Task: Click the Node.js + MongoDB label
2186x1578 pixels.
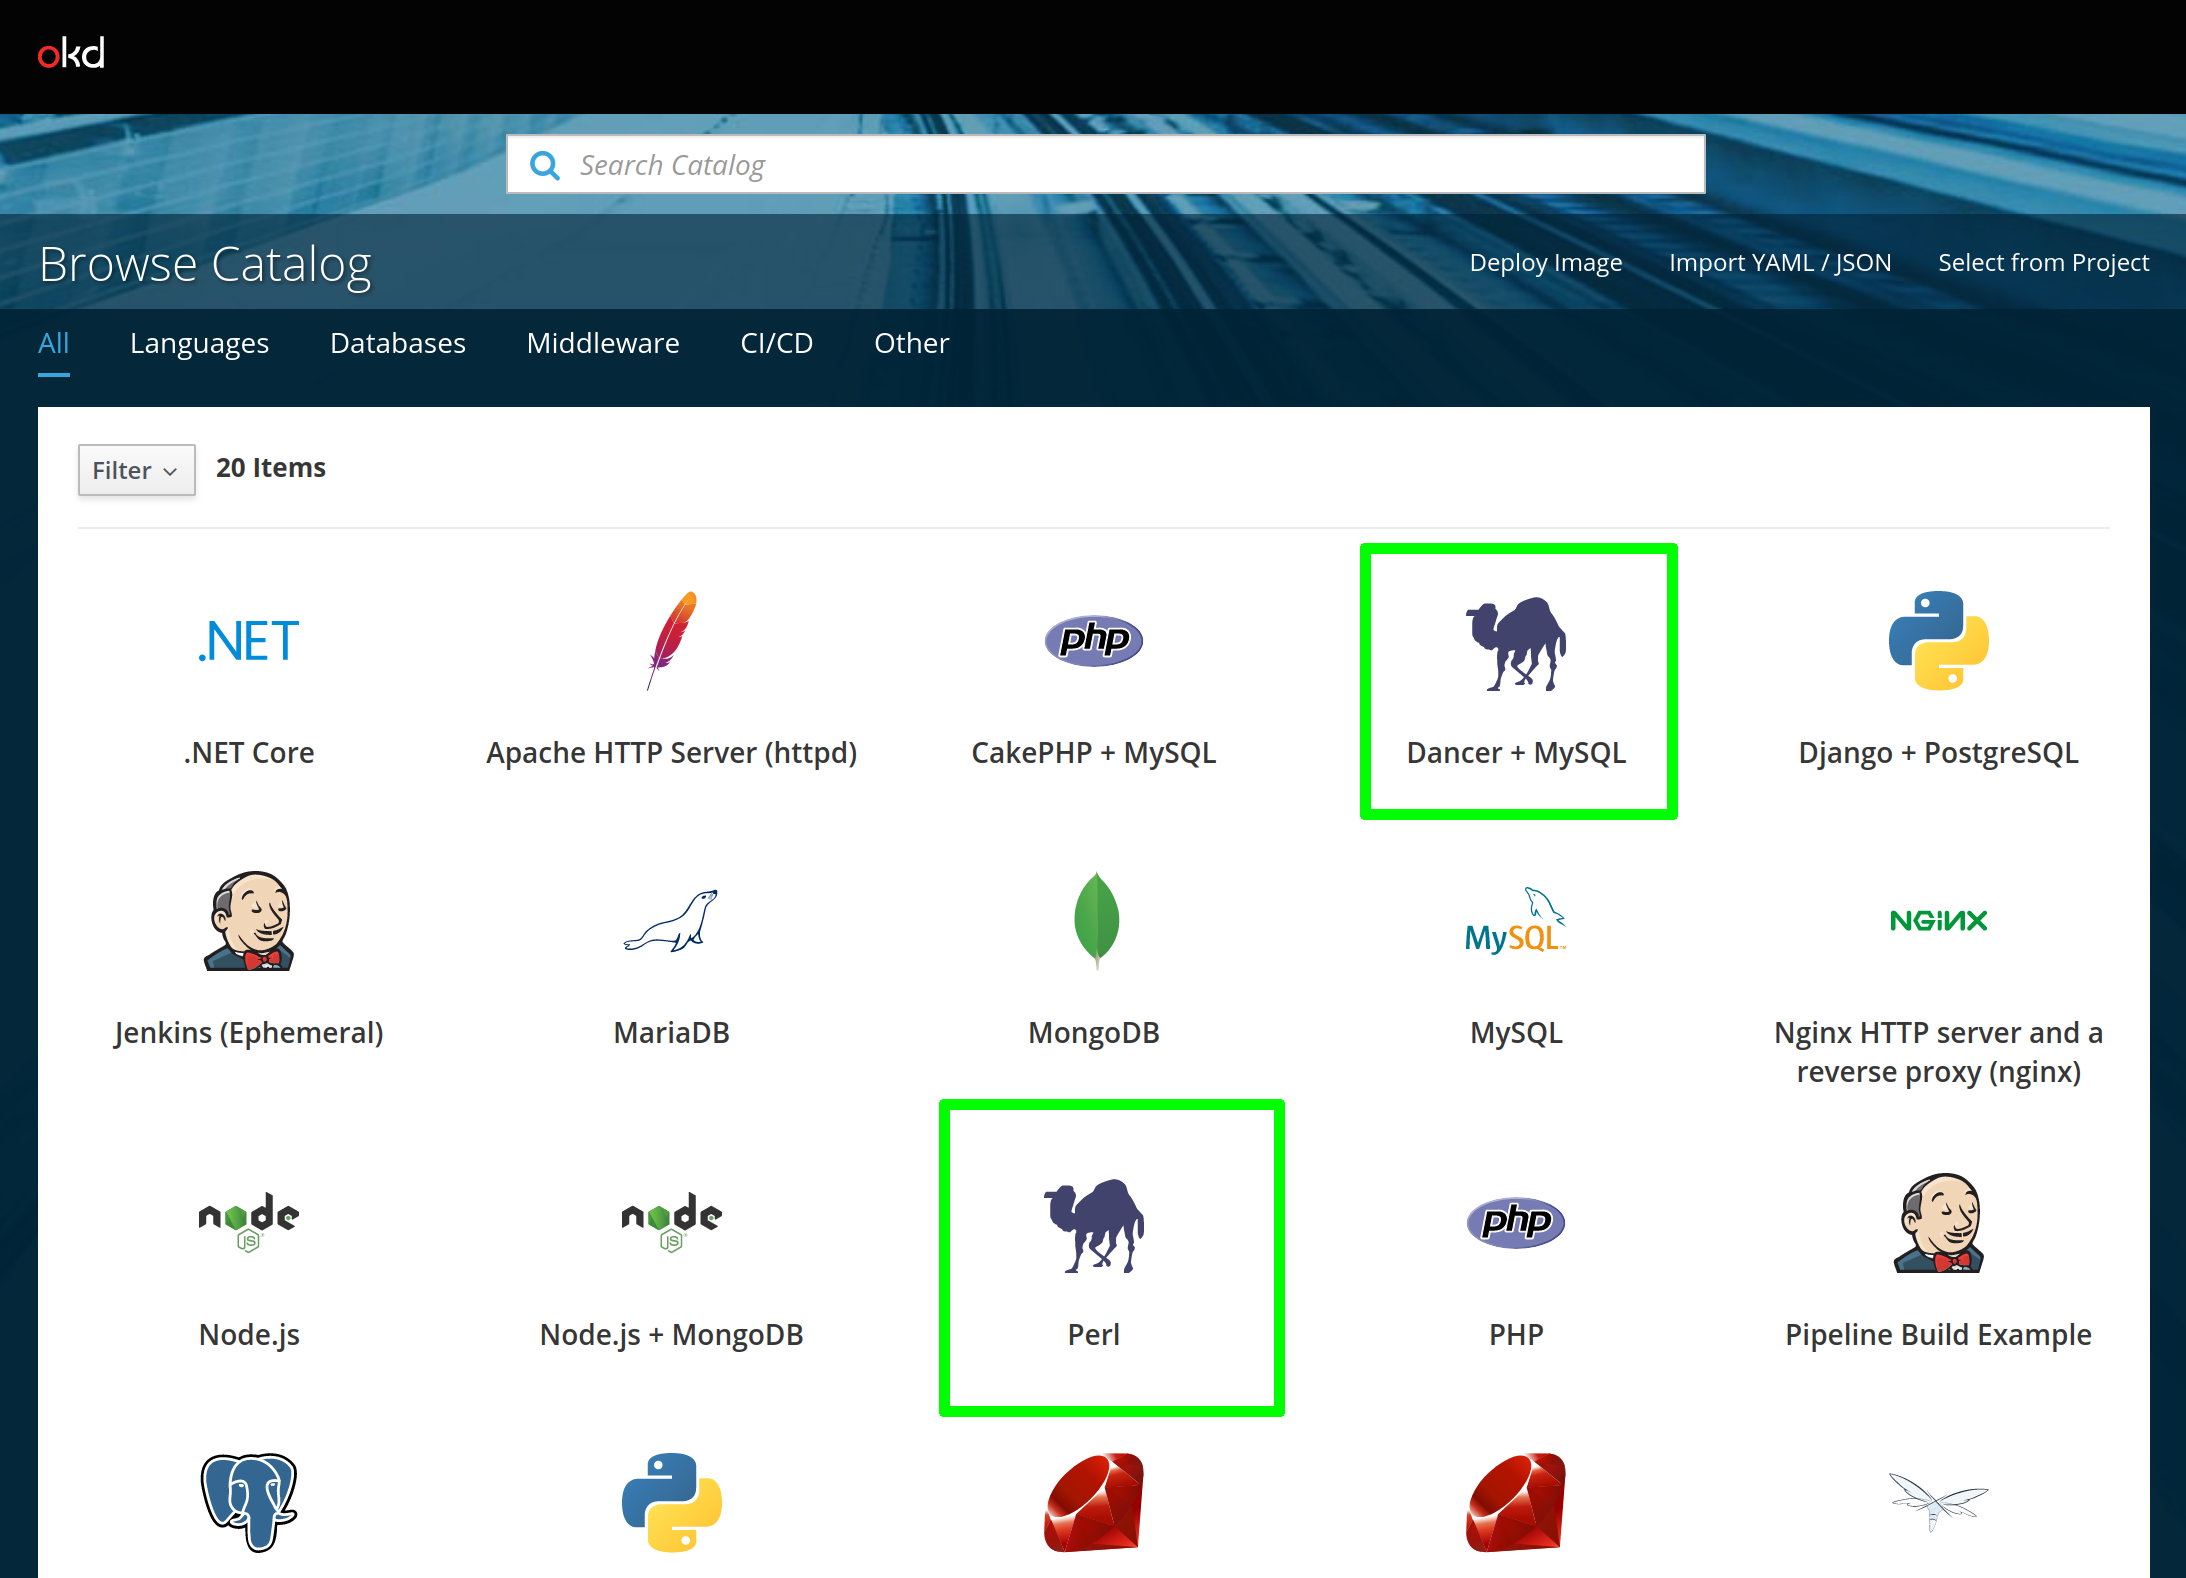Action: tap(672, 1335)
